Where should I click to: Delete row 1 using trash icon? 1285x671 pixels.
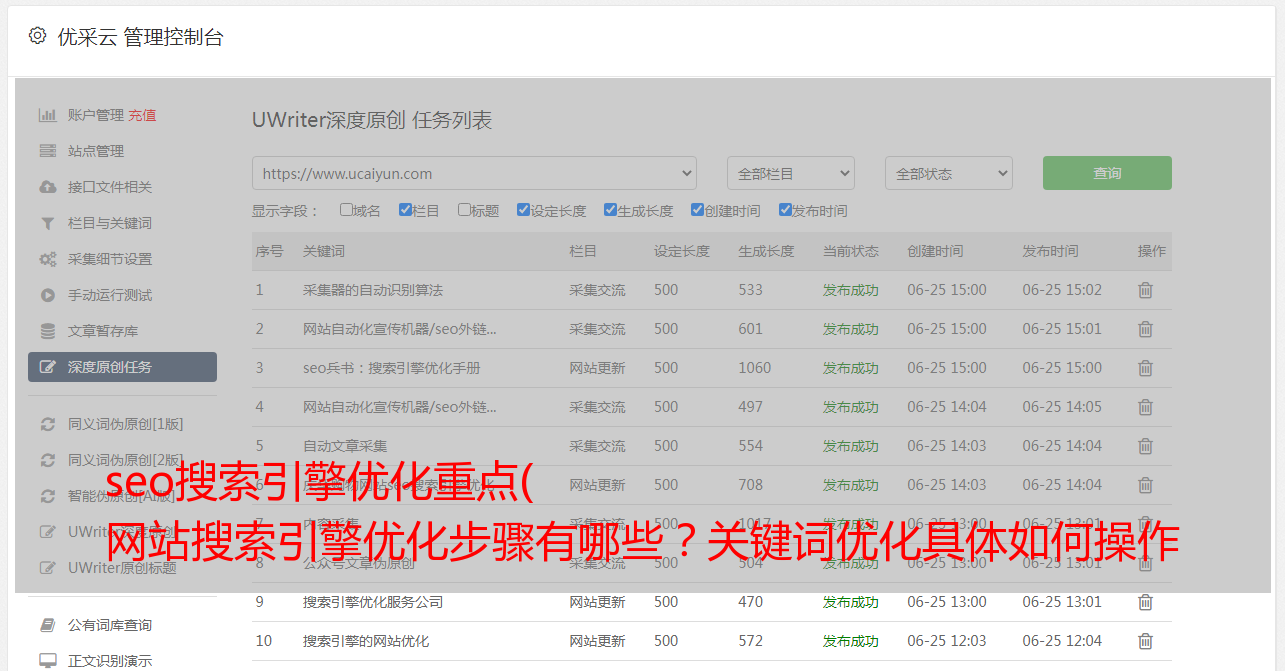[1145, 290]
